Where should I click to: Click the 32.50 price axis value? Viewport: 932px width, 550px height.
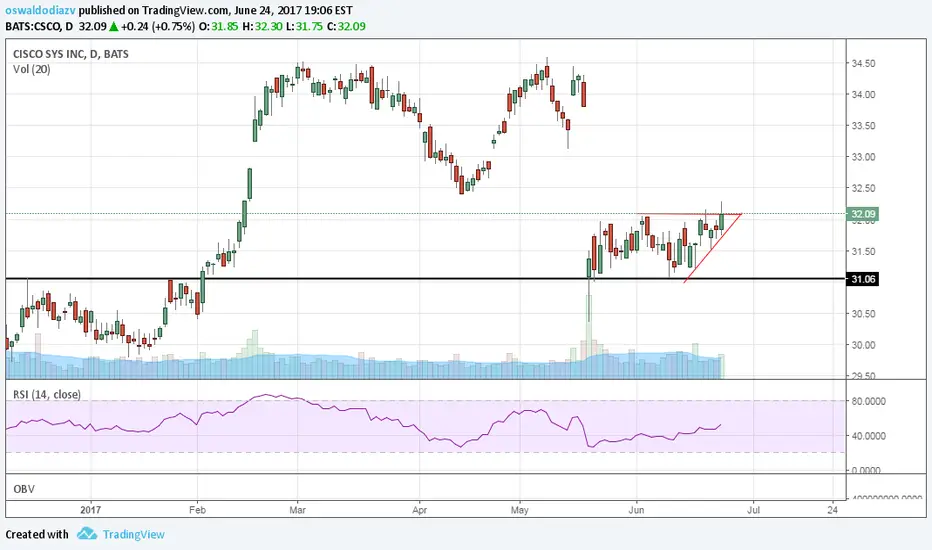[x=863, y=188]
